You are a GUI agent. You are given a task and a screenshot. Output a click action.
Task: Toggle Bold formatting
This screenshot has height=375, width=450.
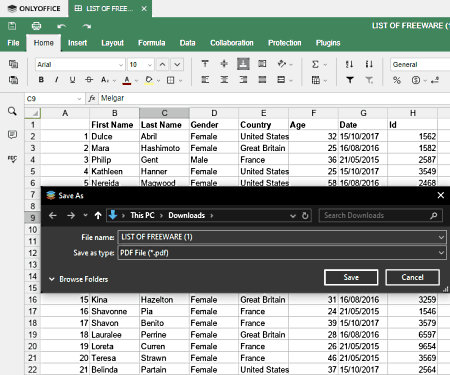pos(41,80)
